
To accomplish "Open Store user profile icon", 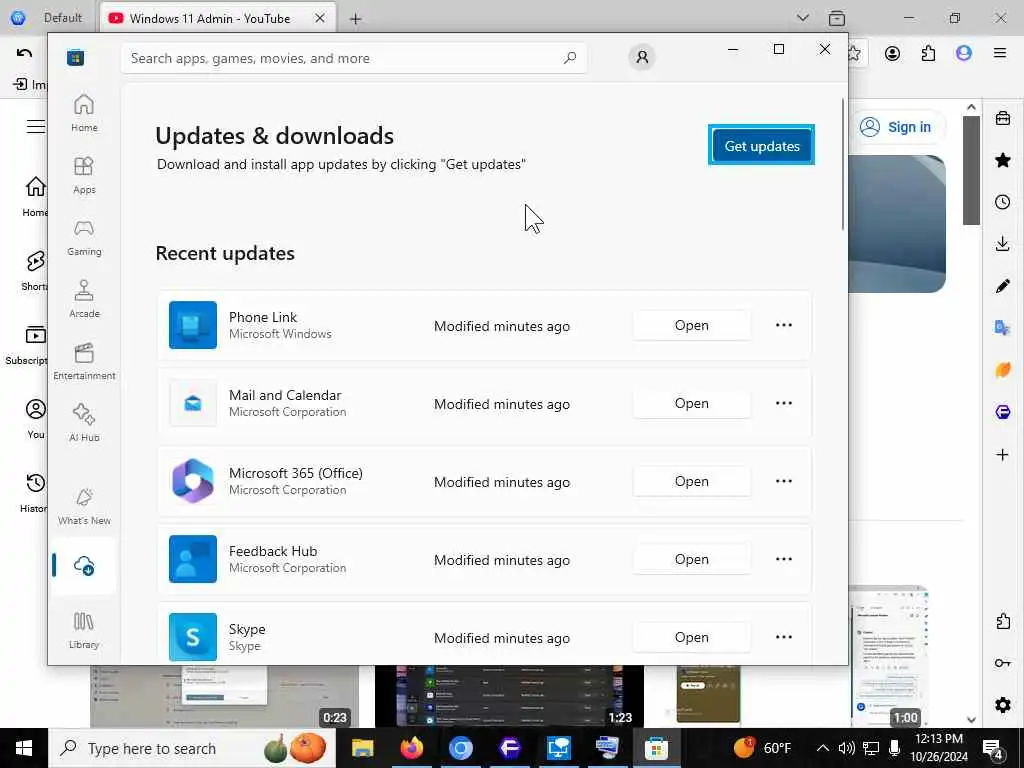I will 642,57.
